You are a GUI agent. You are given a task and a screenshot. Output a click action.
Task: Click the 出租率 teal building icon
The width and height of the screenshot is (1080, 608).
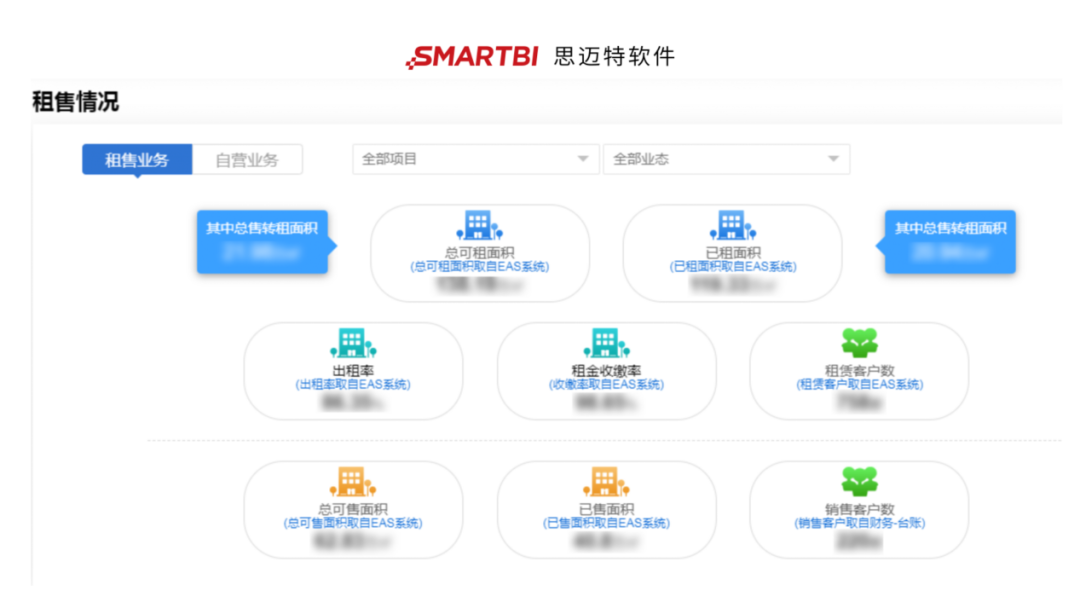point(353,343)
